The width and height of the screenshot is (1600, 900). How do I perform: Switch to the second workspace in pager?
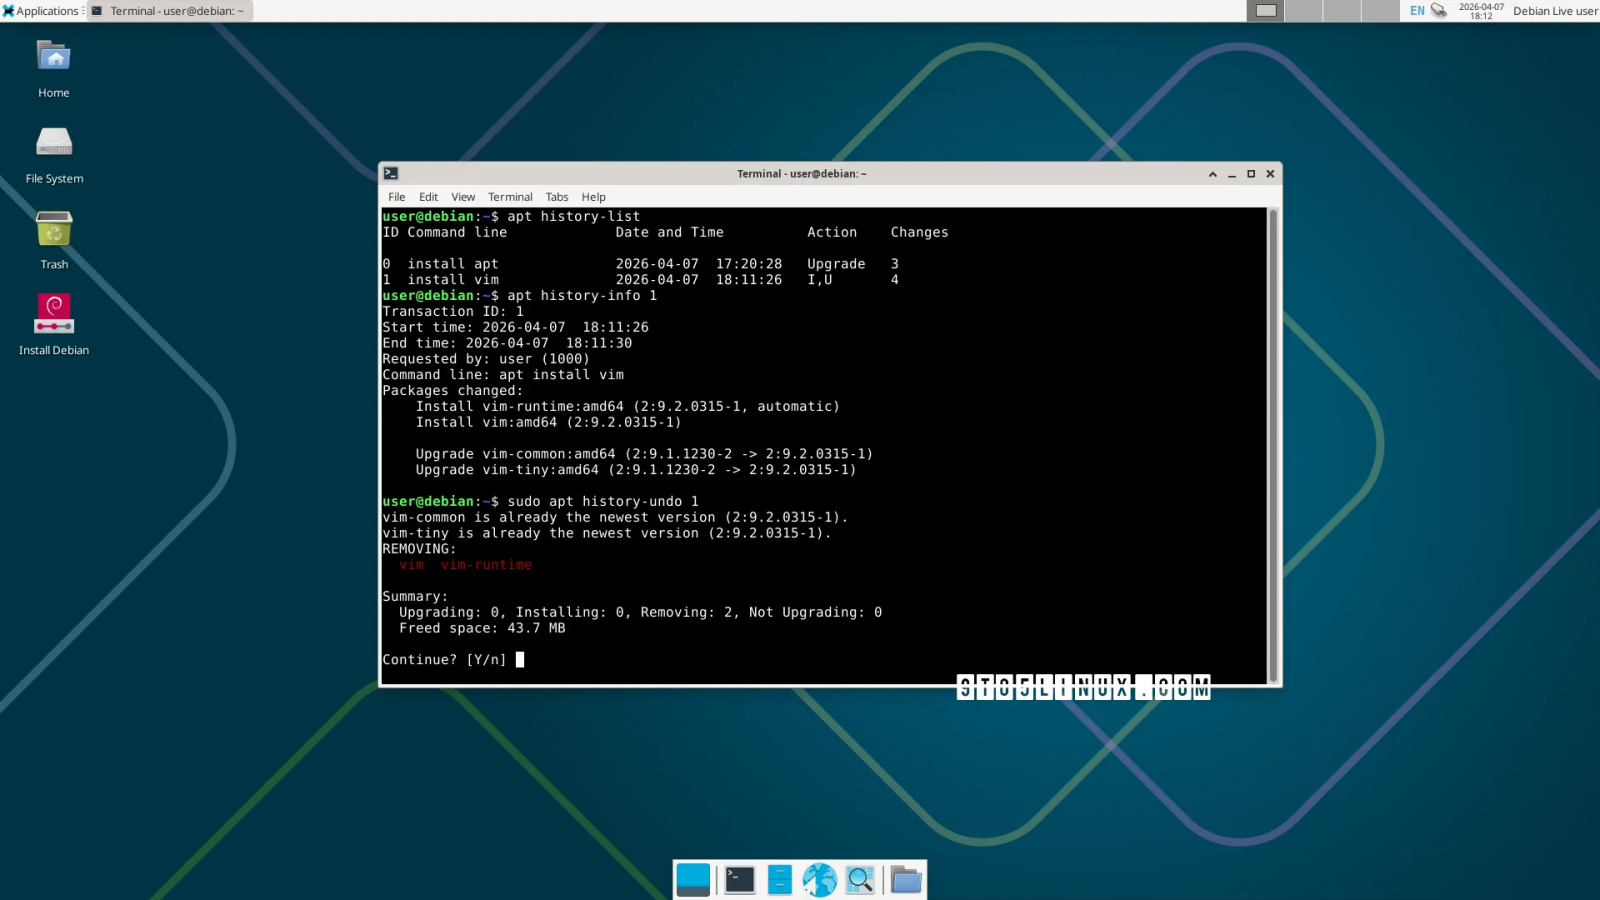tap(1303, 11)
